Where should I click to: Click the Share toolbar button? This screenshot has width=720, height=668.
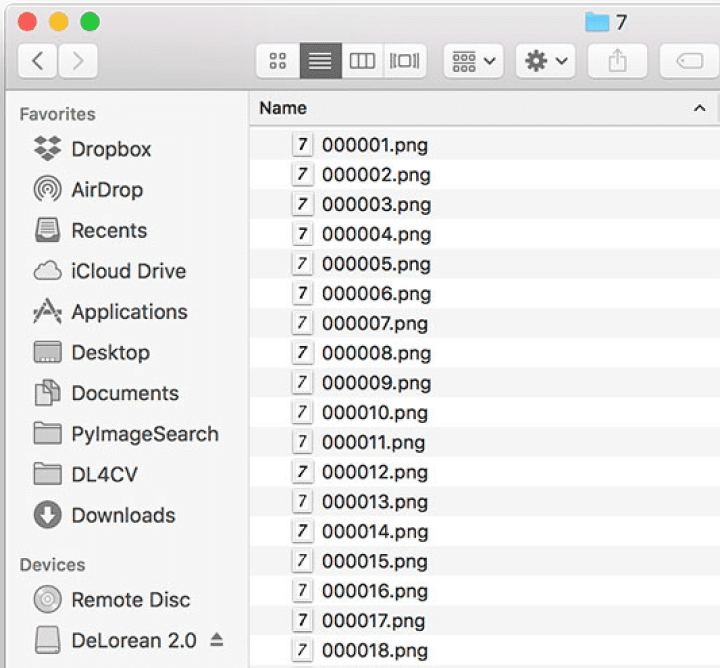(x=617, y=61)
